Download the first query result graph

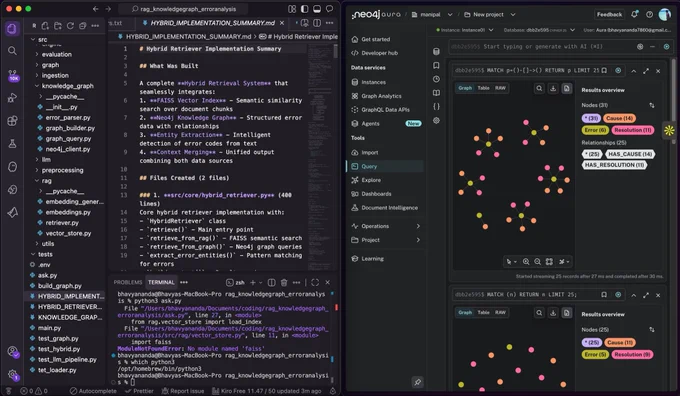click(553, 88)
